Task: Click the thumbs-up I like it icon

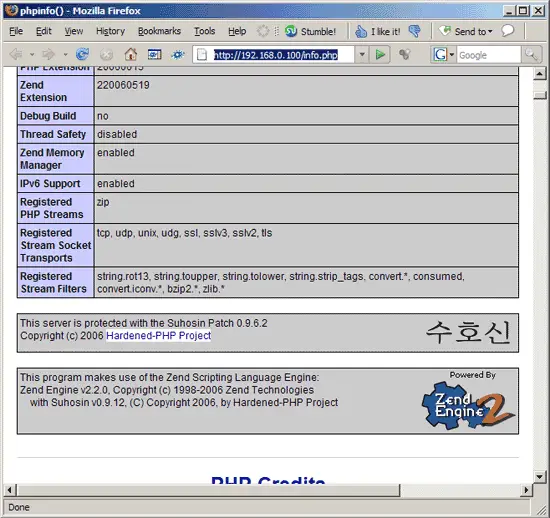Action: coord(361,31)
